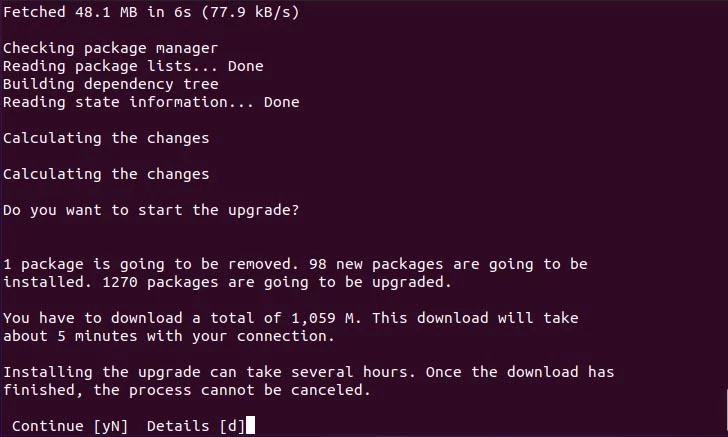Click the first 'Calculating the changes' line
Image resolution: width=728 pixels, height=437 pixels.
point(106,138)
